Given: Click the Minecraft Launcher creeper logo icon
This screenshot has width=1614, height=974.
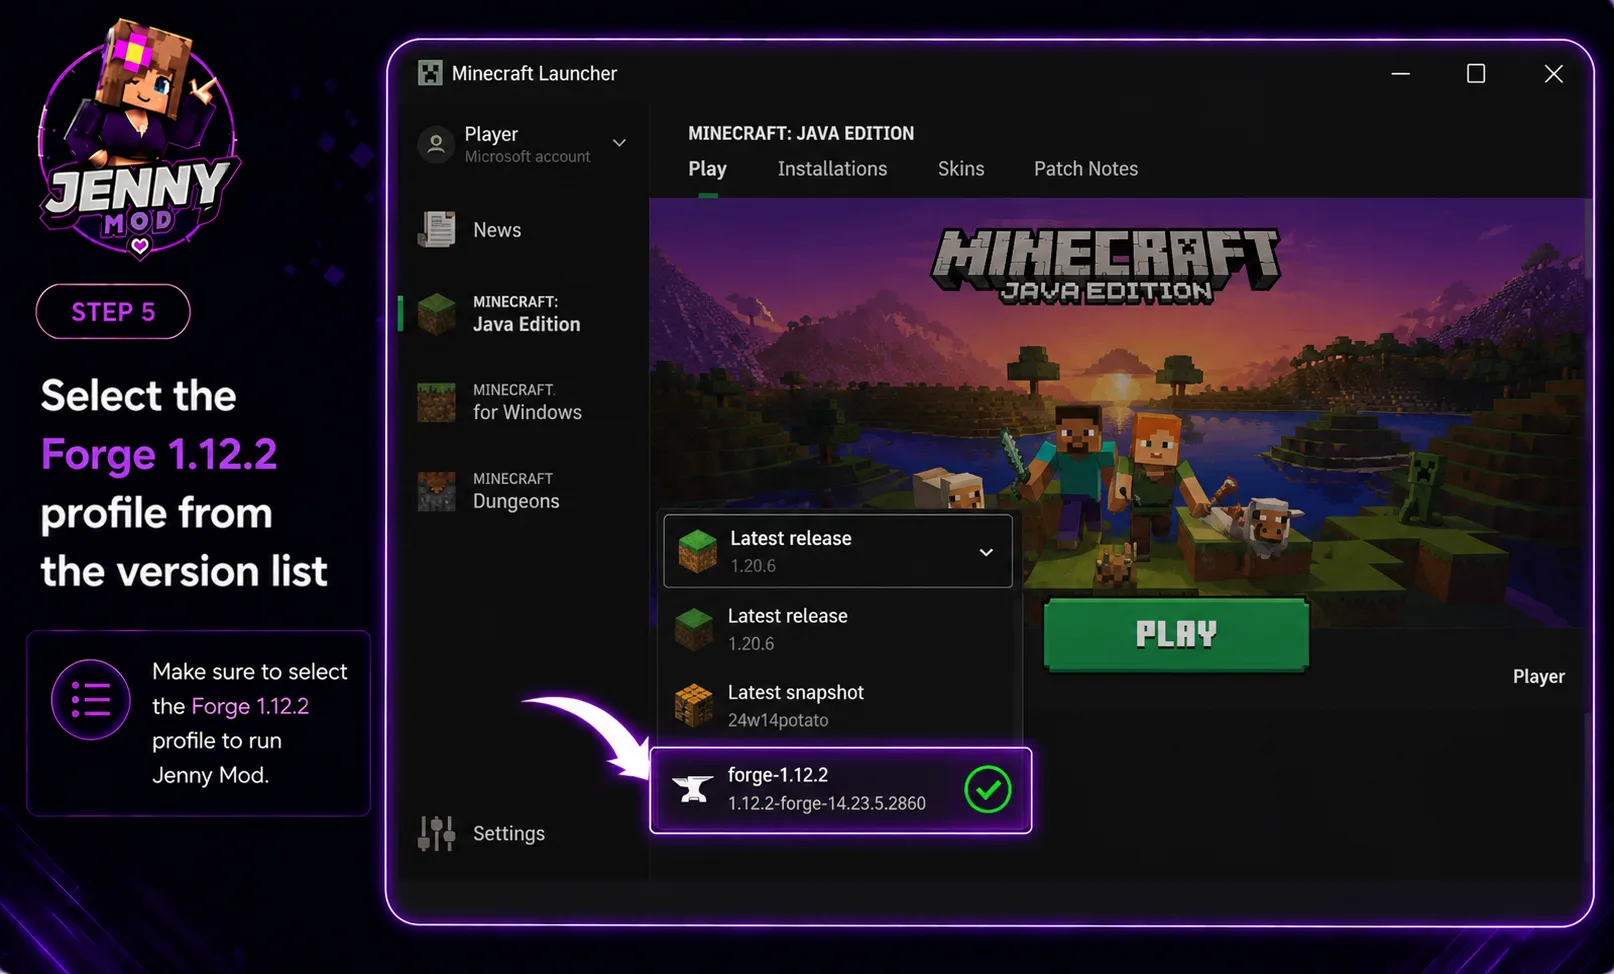Looking at the screenshot, I should [x=430, y=73].
